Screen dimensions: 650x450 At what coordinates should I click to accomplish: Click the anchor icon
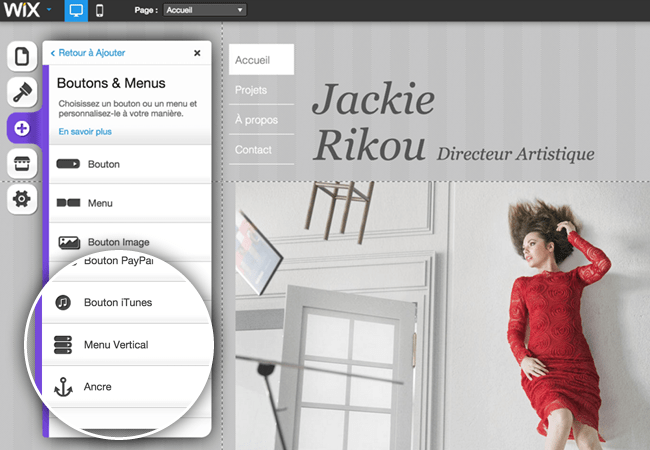(63, 387)
